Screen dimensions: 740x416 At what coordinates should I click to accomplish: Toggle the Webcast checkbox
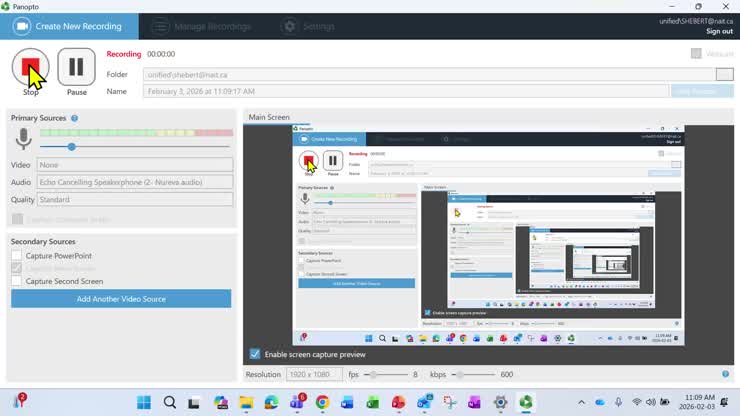click(x=696, y=53)
